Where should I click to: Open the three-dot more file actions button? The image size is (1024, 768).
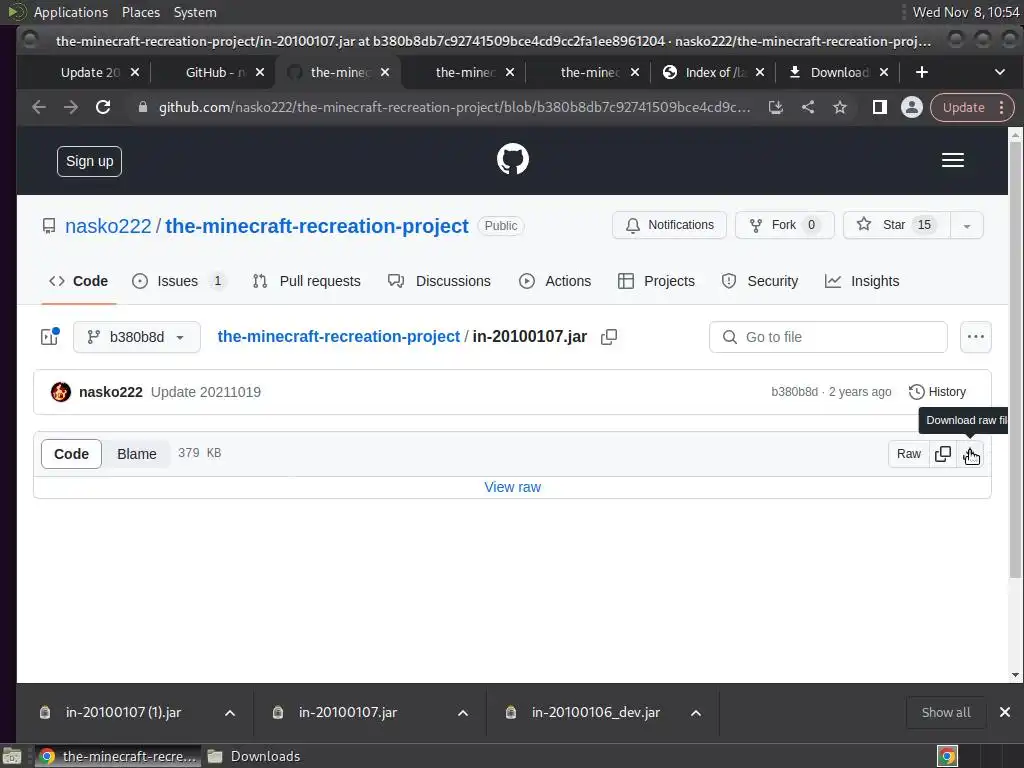pos(976,337)
